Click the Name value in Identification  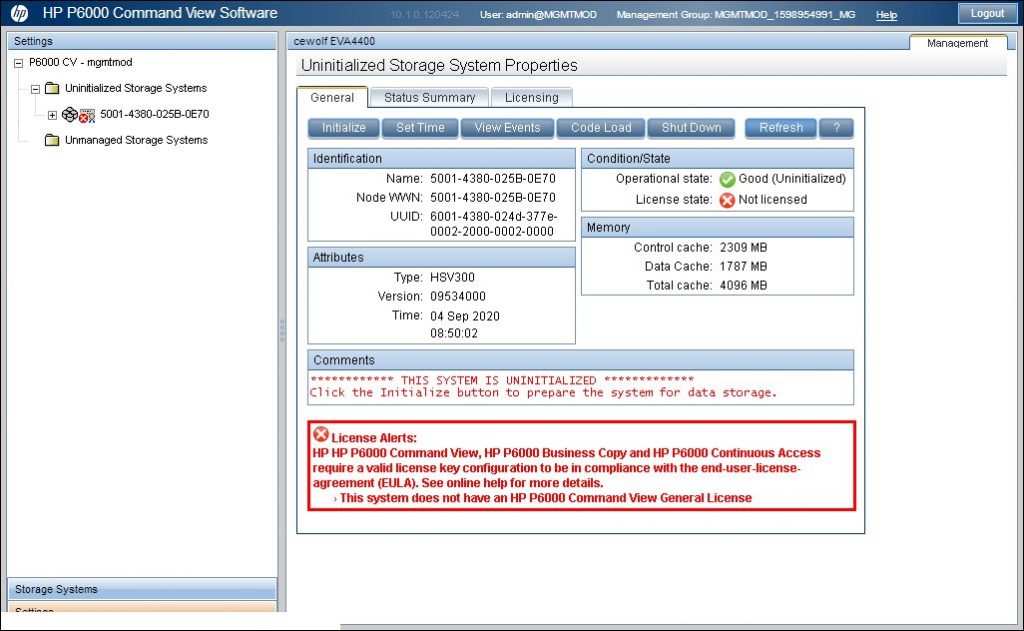(492, 178)
